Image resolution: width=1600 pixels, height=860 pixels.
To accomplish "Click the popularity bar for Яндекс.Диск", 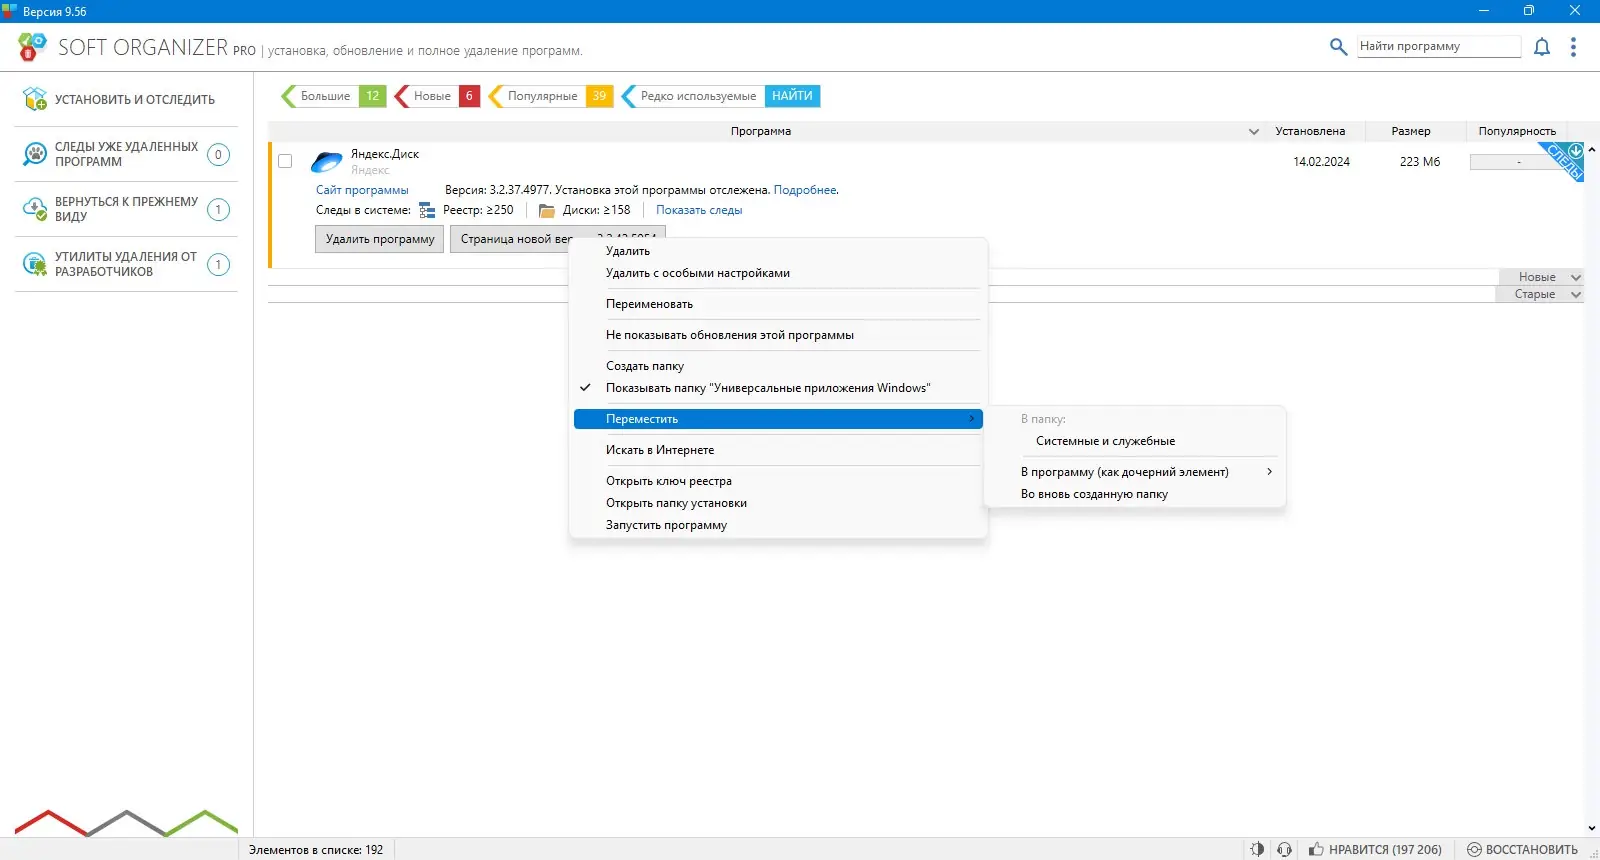I will click(1518, 162).
